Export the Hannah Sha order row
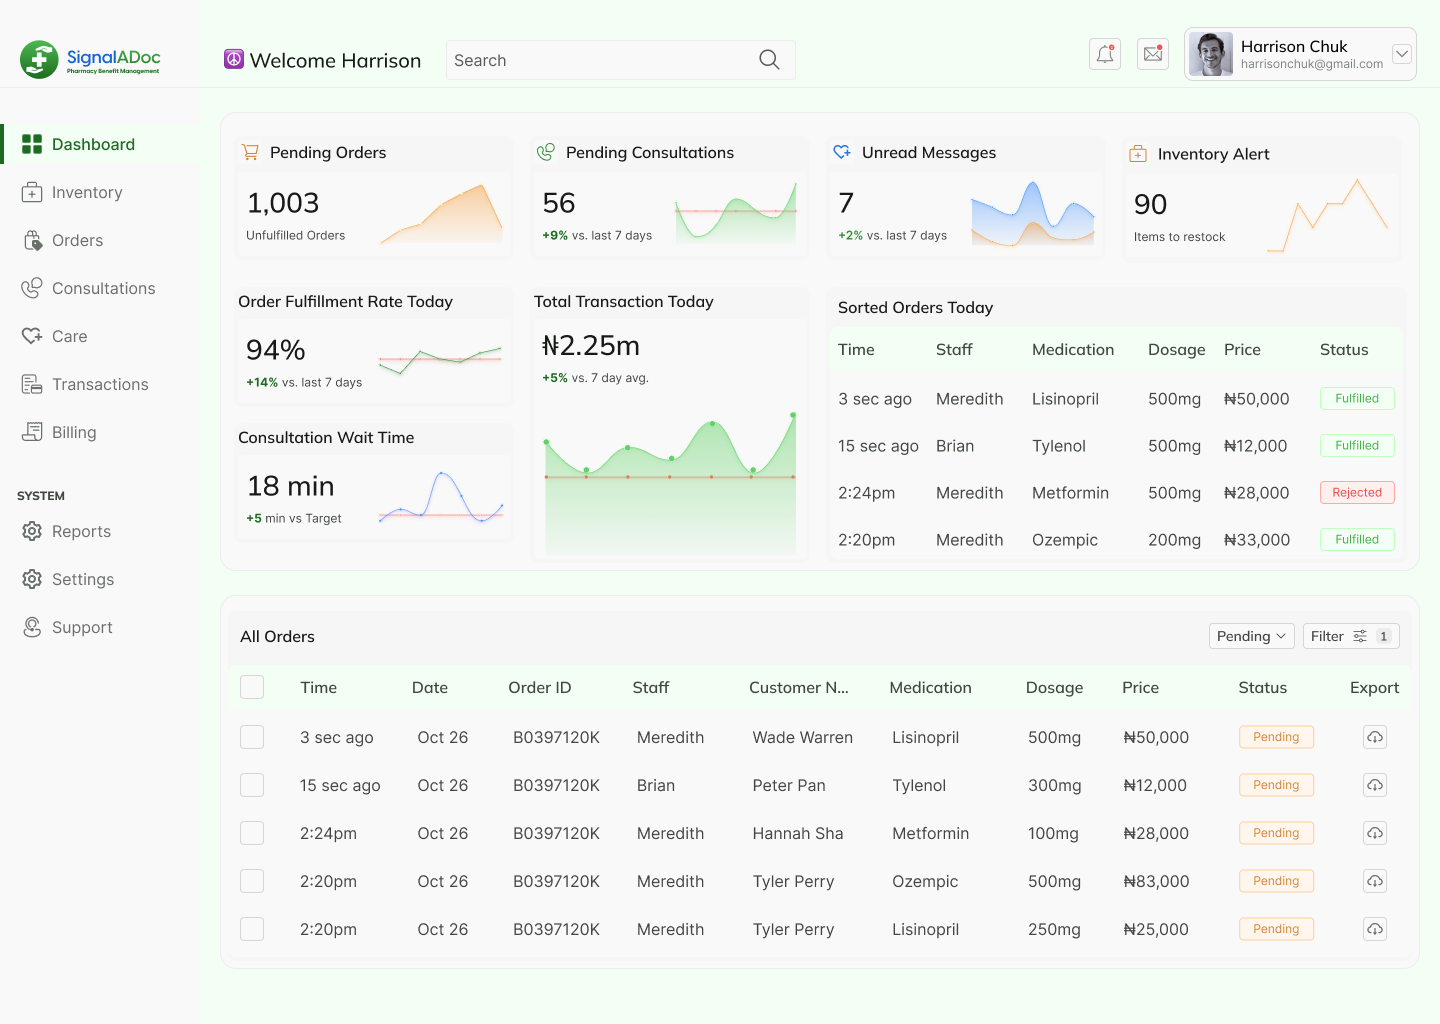This screenshot has width=1440, height=1024. pyautogui.click(x=1375, y=833)
